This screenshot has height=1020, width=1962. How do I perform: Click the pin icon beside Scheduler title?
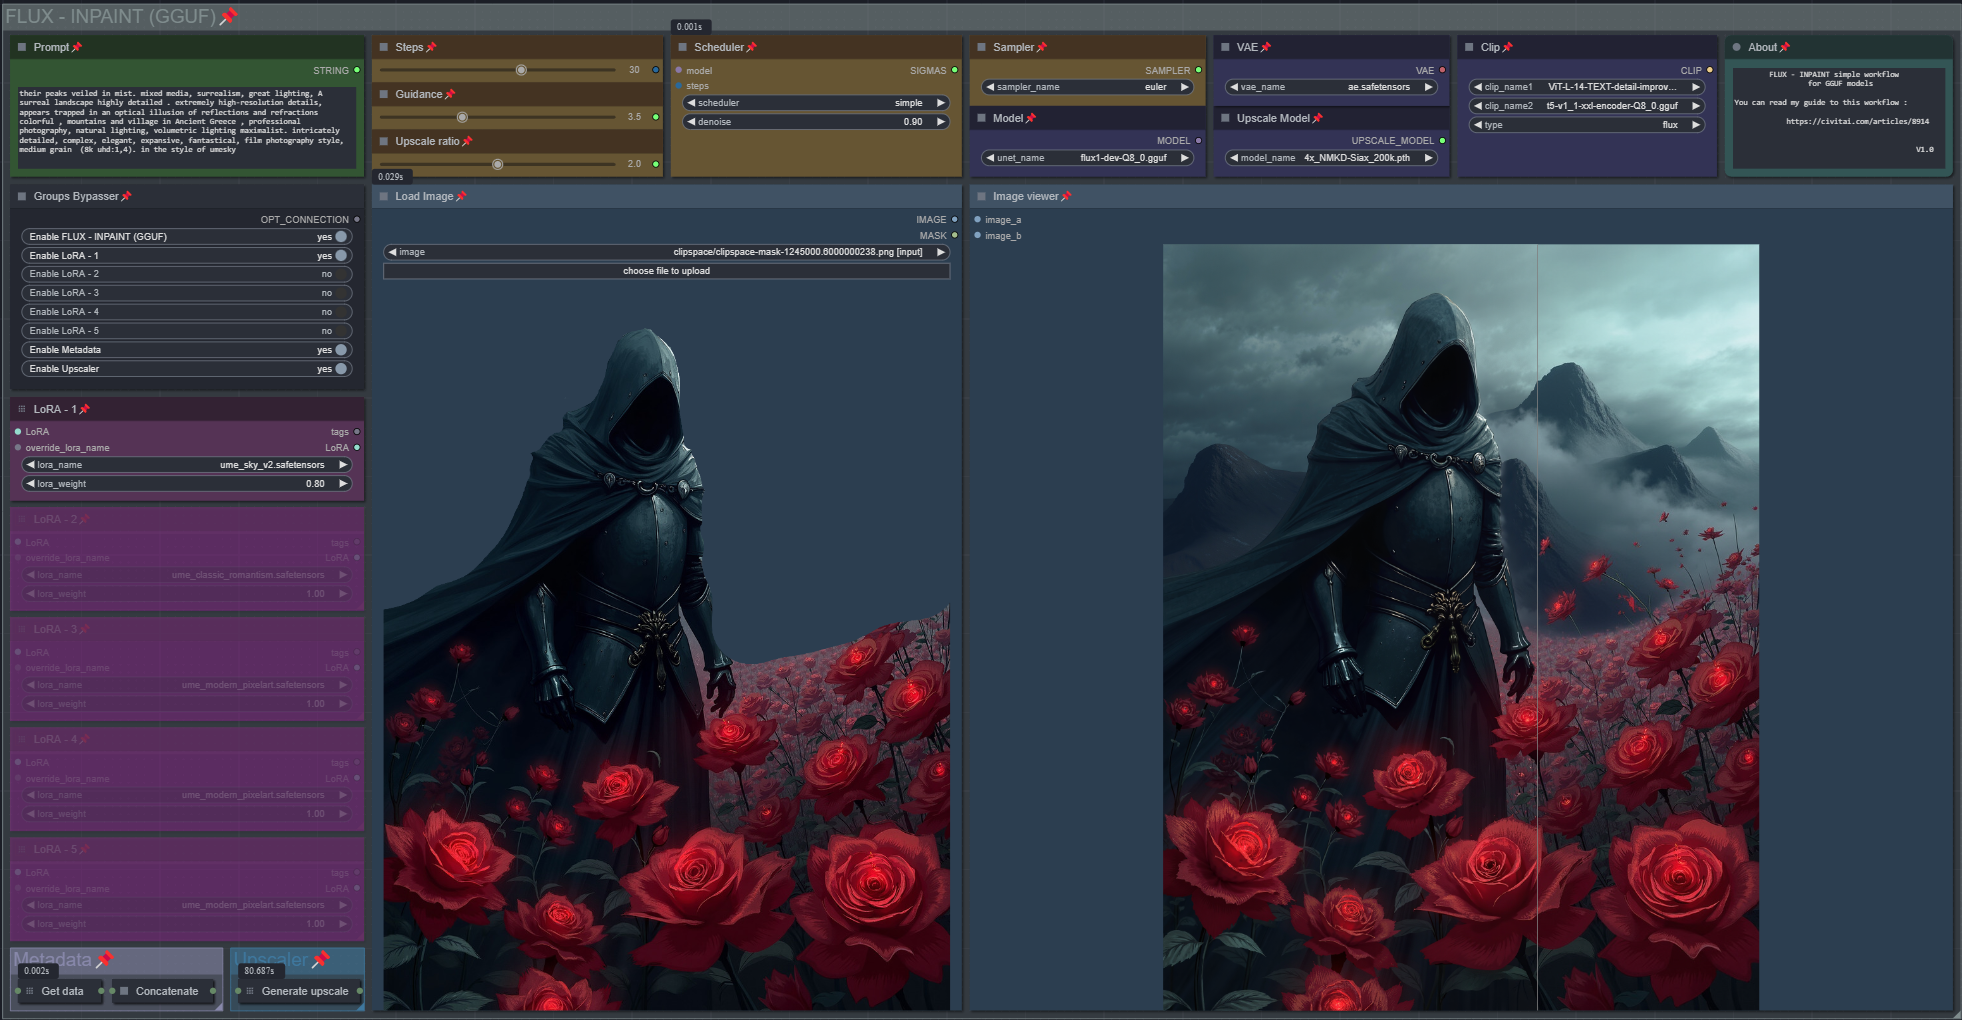point(752,47)
